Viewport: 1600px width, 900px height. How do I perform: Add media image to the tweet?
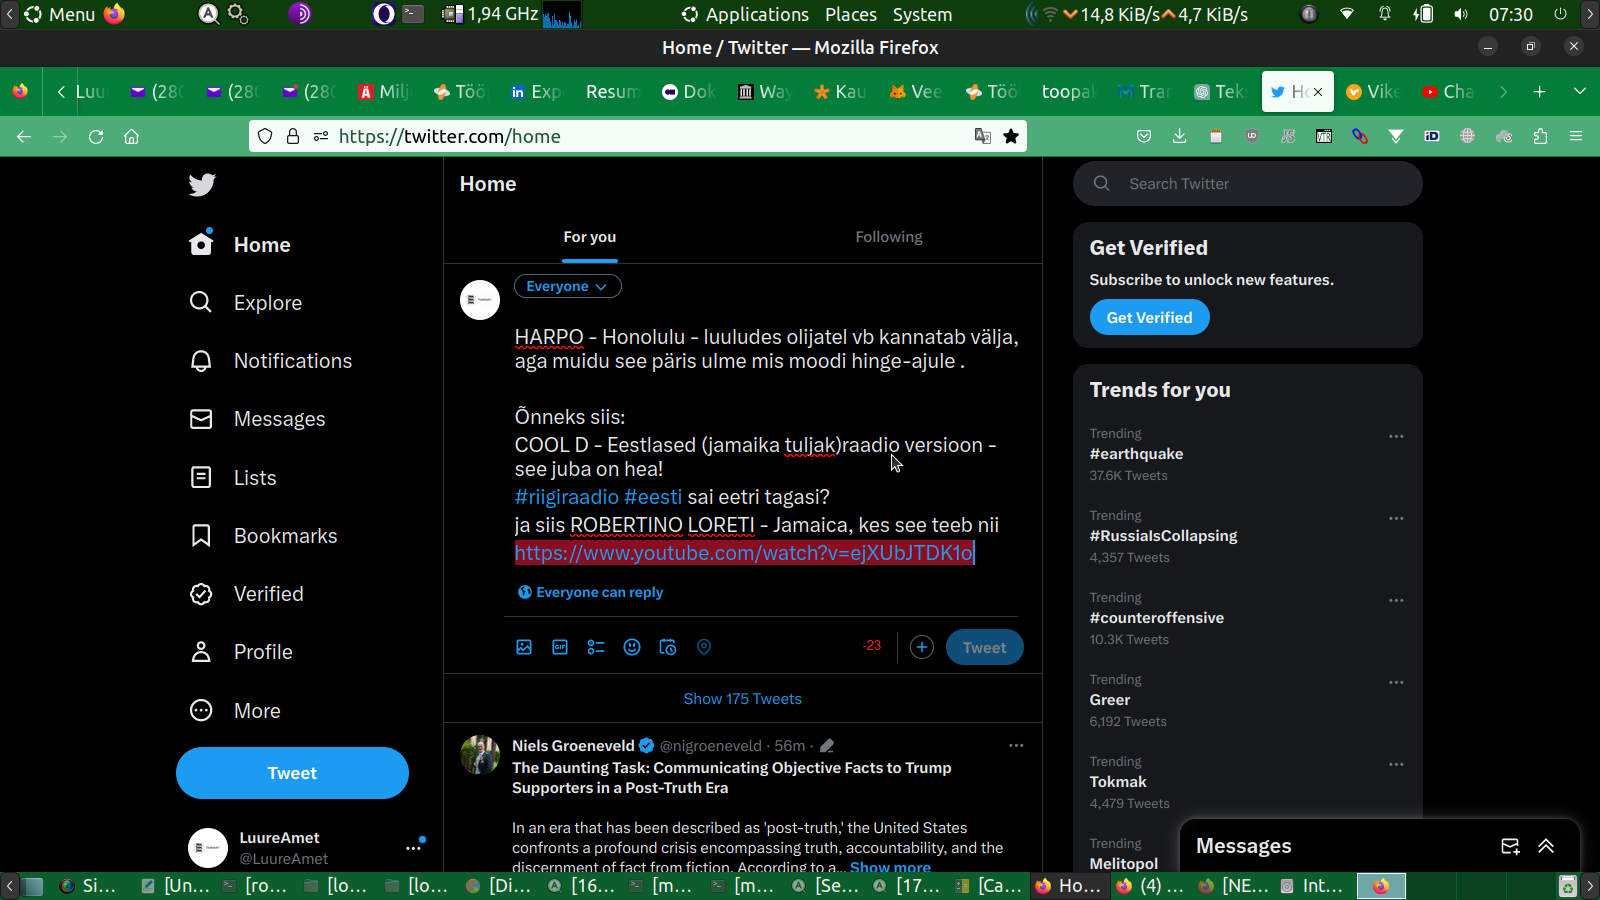pos(524,647)
